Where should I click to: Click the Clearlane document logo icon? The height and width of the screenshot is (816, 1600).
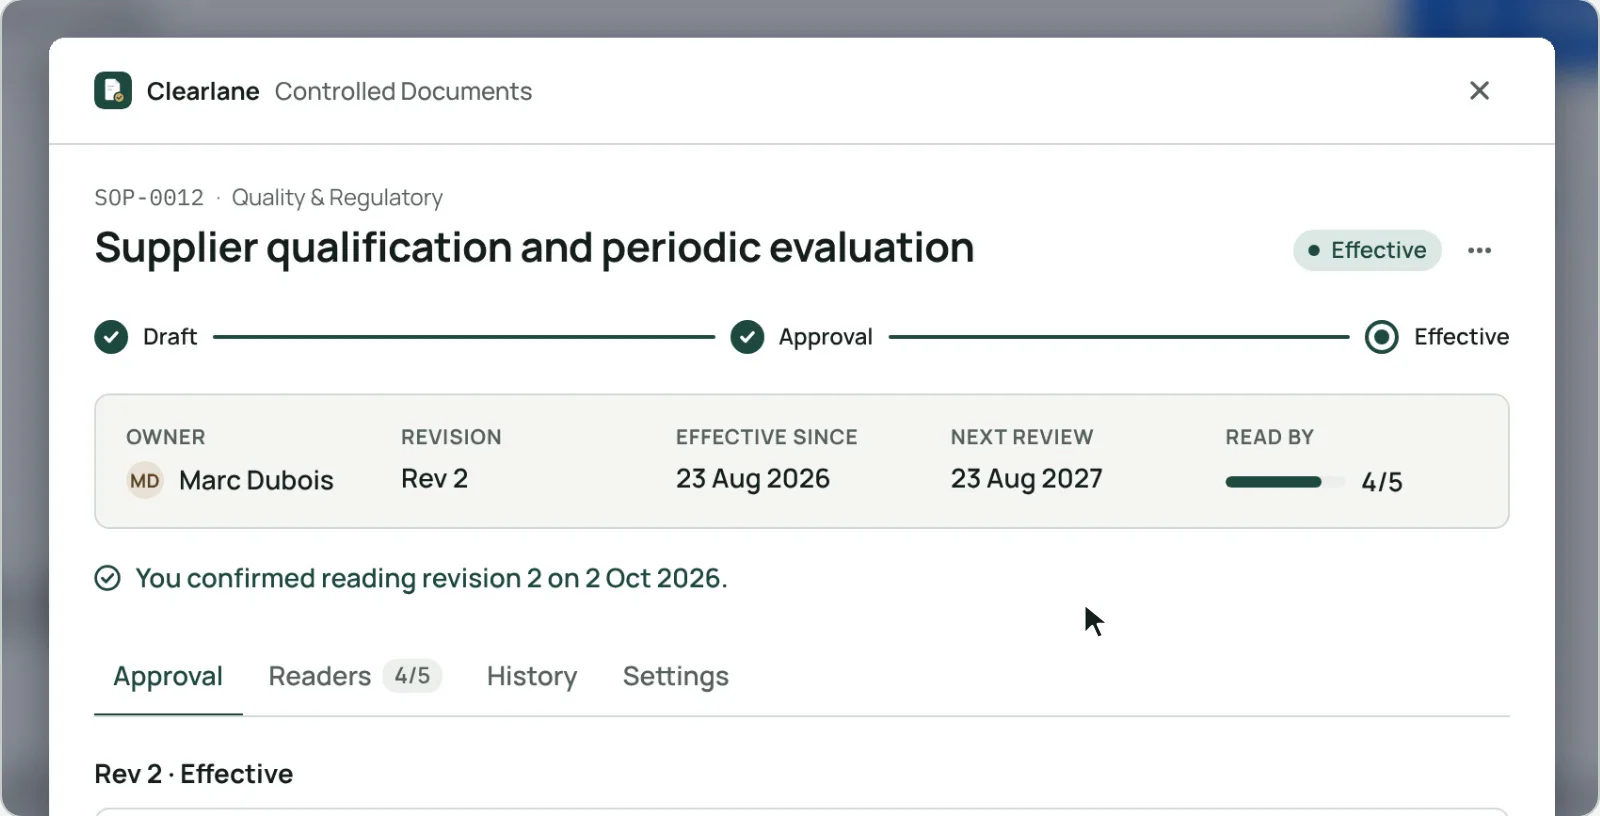(113, 91)
